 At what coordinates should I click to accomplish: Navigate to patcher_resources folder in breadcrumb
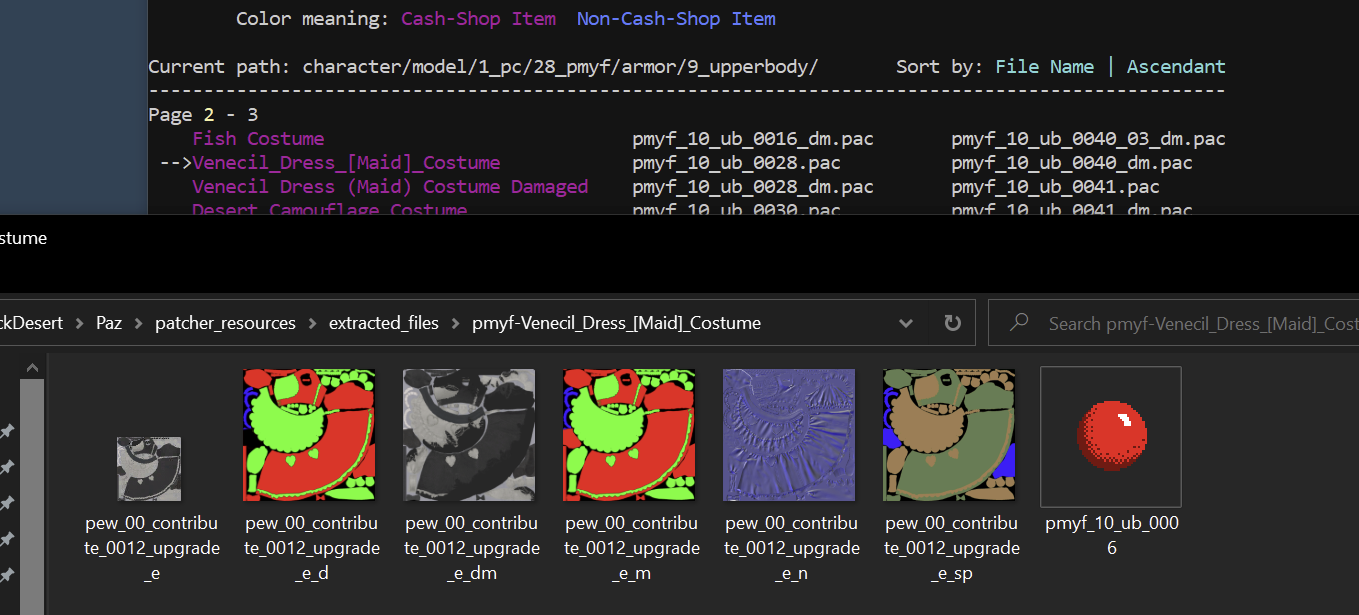[225, 323]
